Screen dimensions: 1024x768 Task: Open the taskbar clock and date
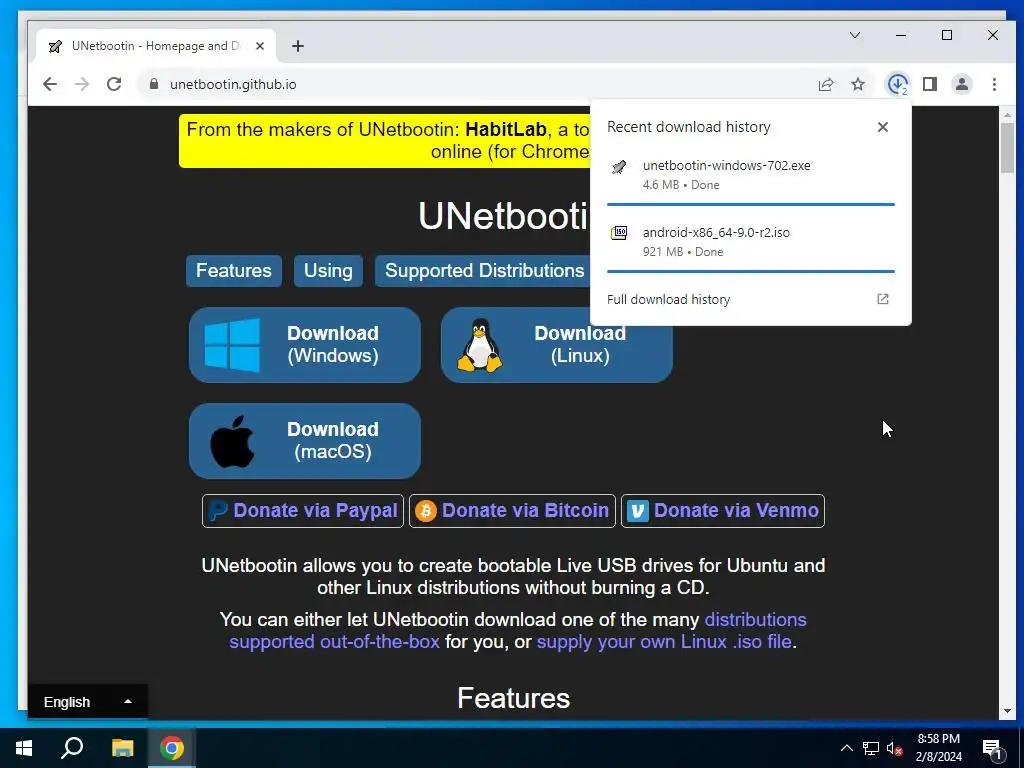938,748
